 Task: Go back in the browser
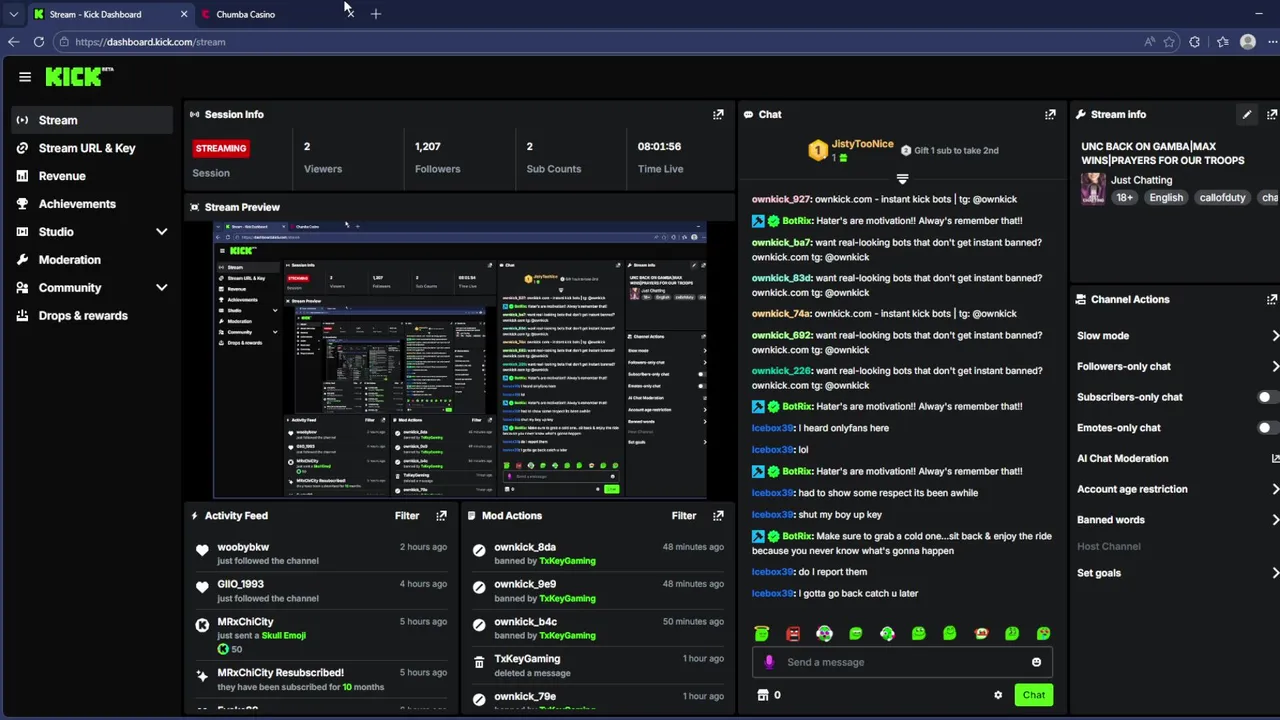click(13, 42)
